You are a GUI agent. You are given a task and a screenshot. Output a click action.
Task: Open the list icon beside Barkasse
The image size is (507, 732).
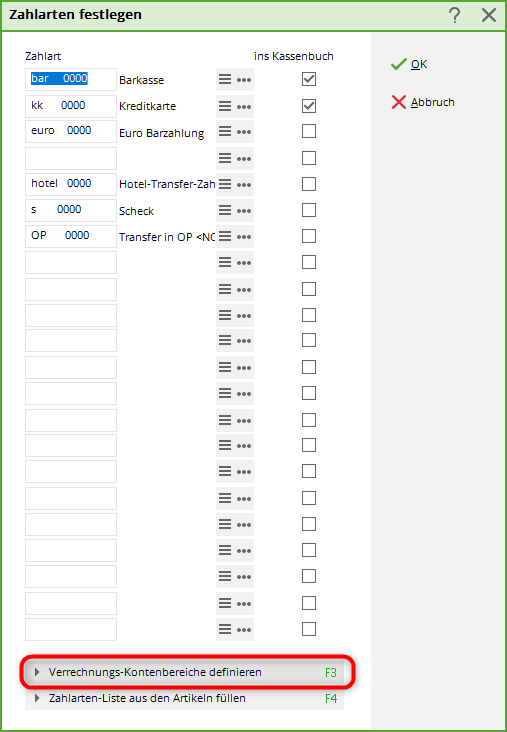pyautogui.click(x=225, y=79)
